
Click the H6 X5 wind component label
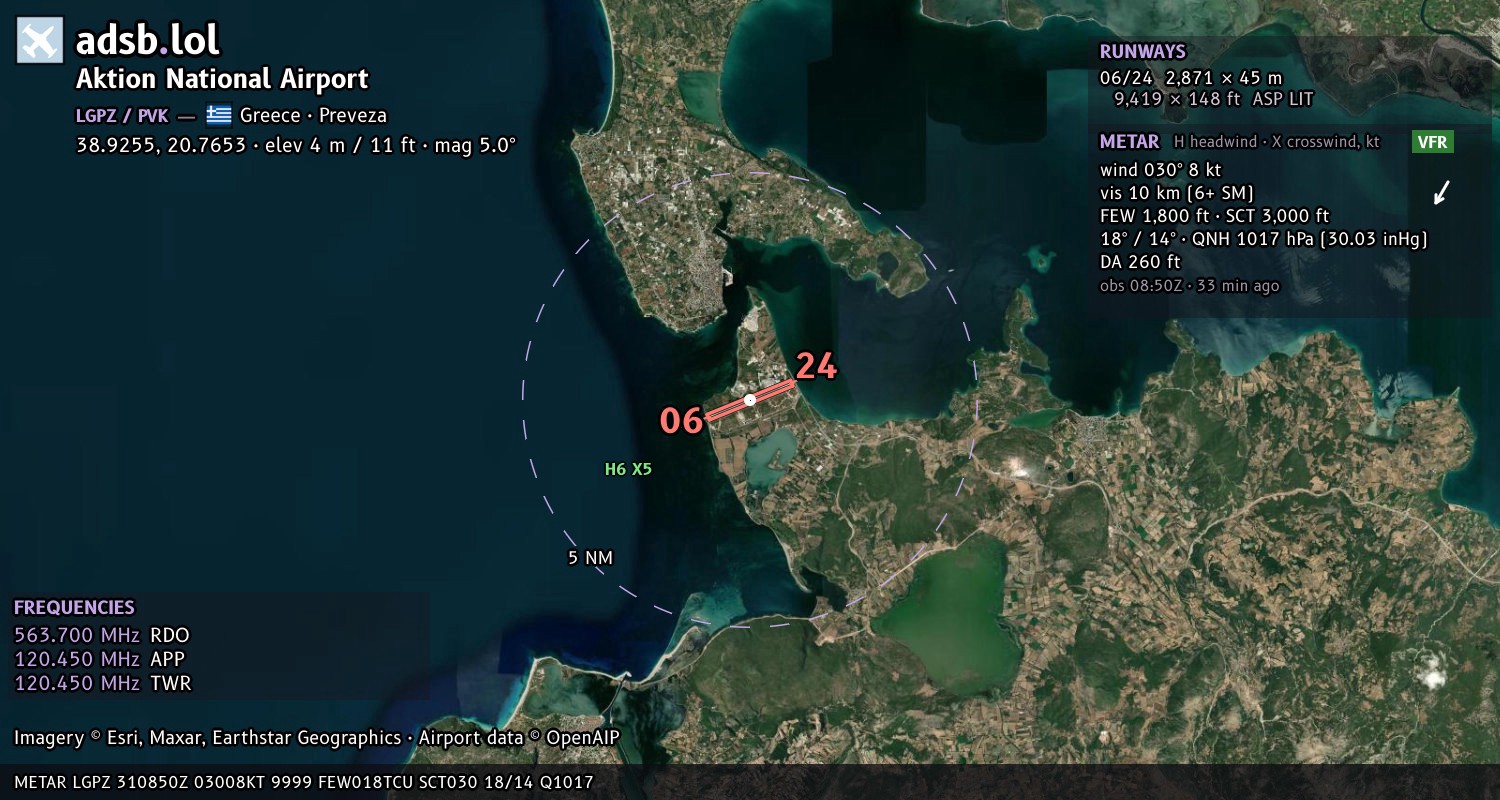pos(628,469)
